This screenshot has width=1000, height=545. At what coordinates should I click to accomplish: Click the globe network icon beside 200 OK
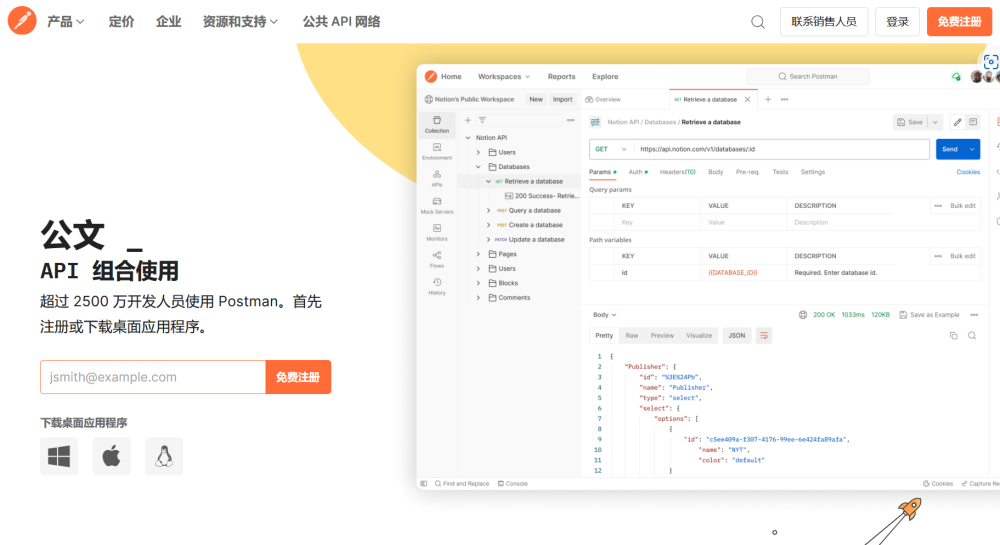(x=803, y=315)
